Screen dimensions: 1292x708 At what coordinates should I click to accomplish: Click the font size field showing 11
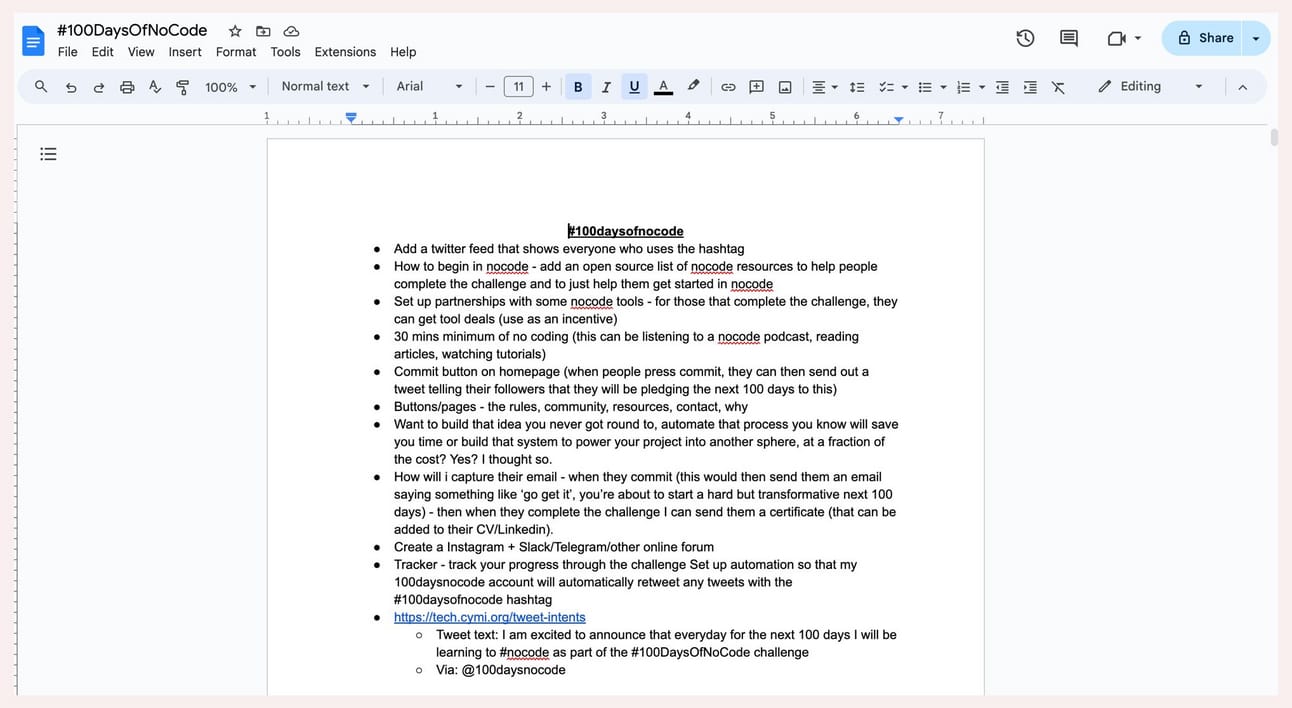point(518,87)
